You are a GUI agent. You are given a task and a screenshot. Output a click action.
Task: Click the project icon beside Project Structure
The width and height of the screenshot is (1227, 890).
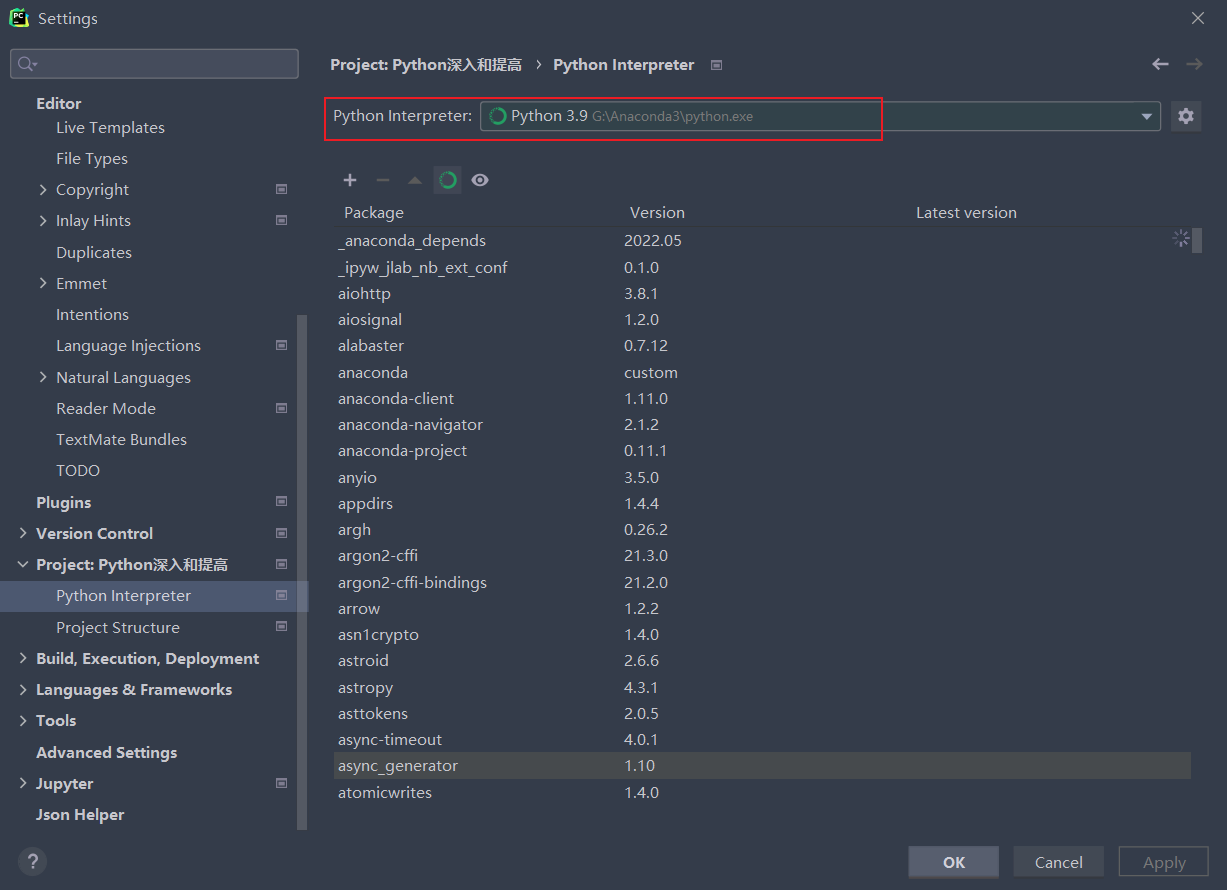click(x=281, y=627)
